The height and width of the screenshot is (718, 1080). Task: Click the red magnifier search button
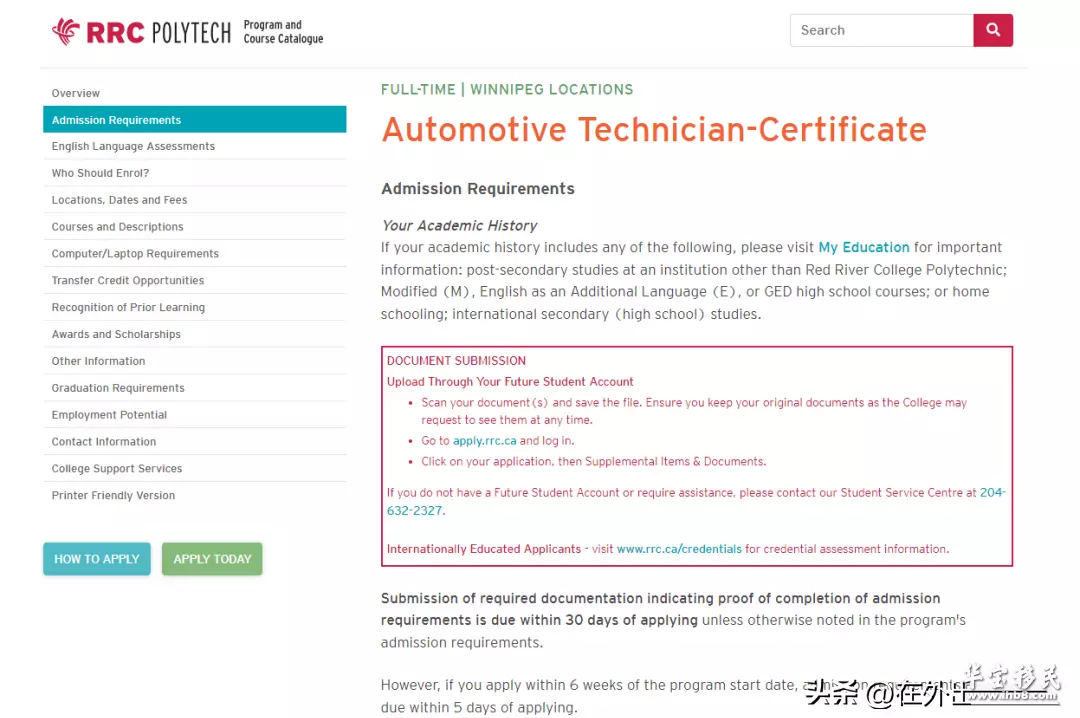(x=993, y=30)
